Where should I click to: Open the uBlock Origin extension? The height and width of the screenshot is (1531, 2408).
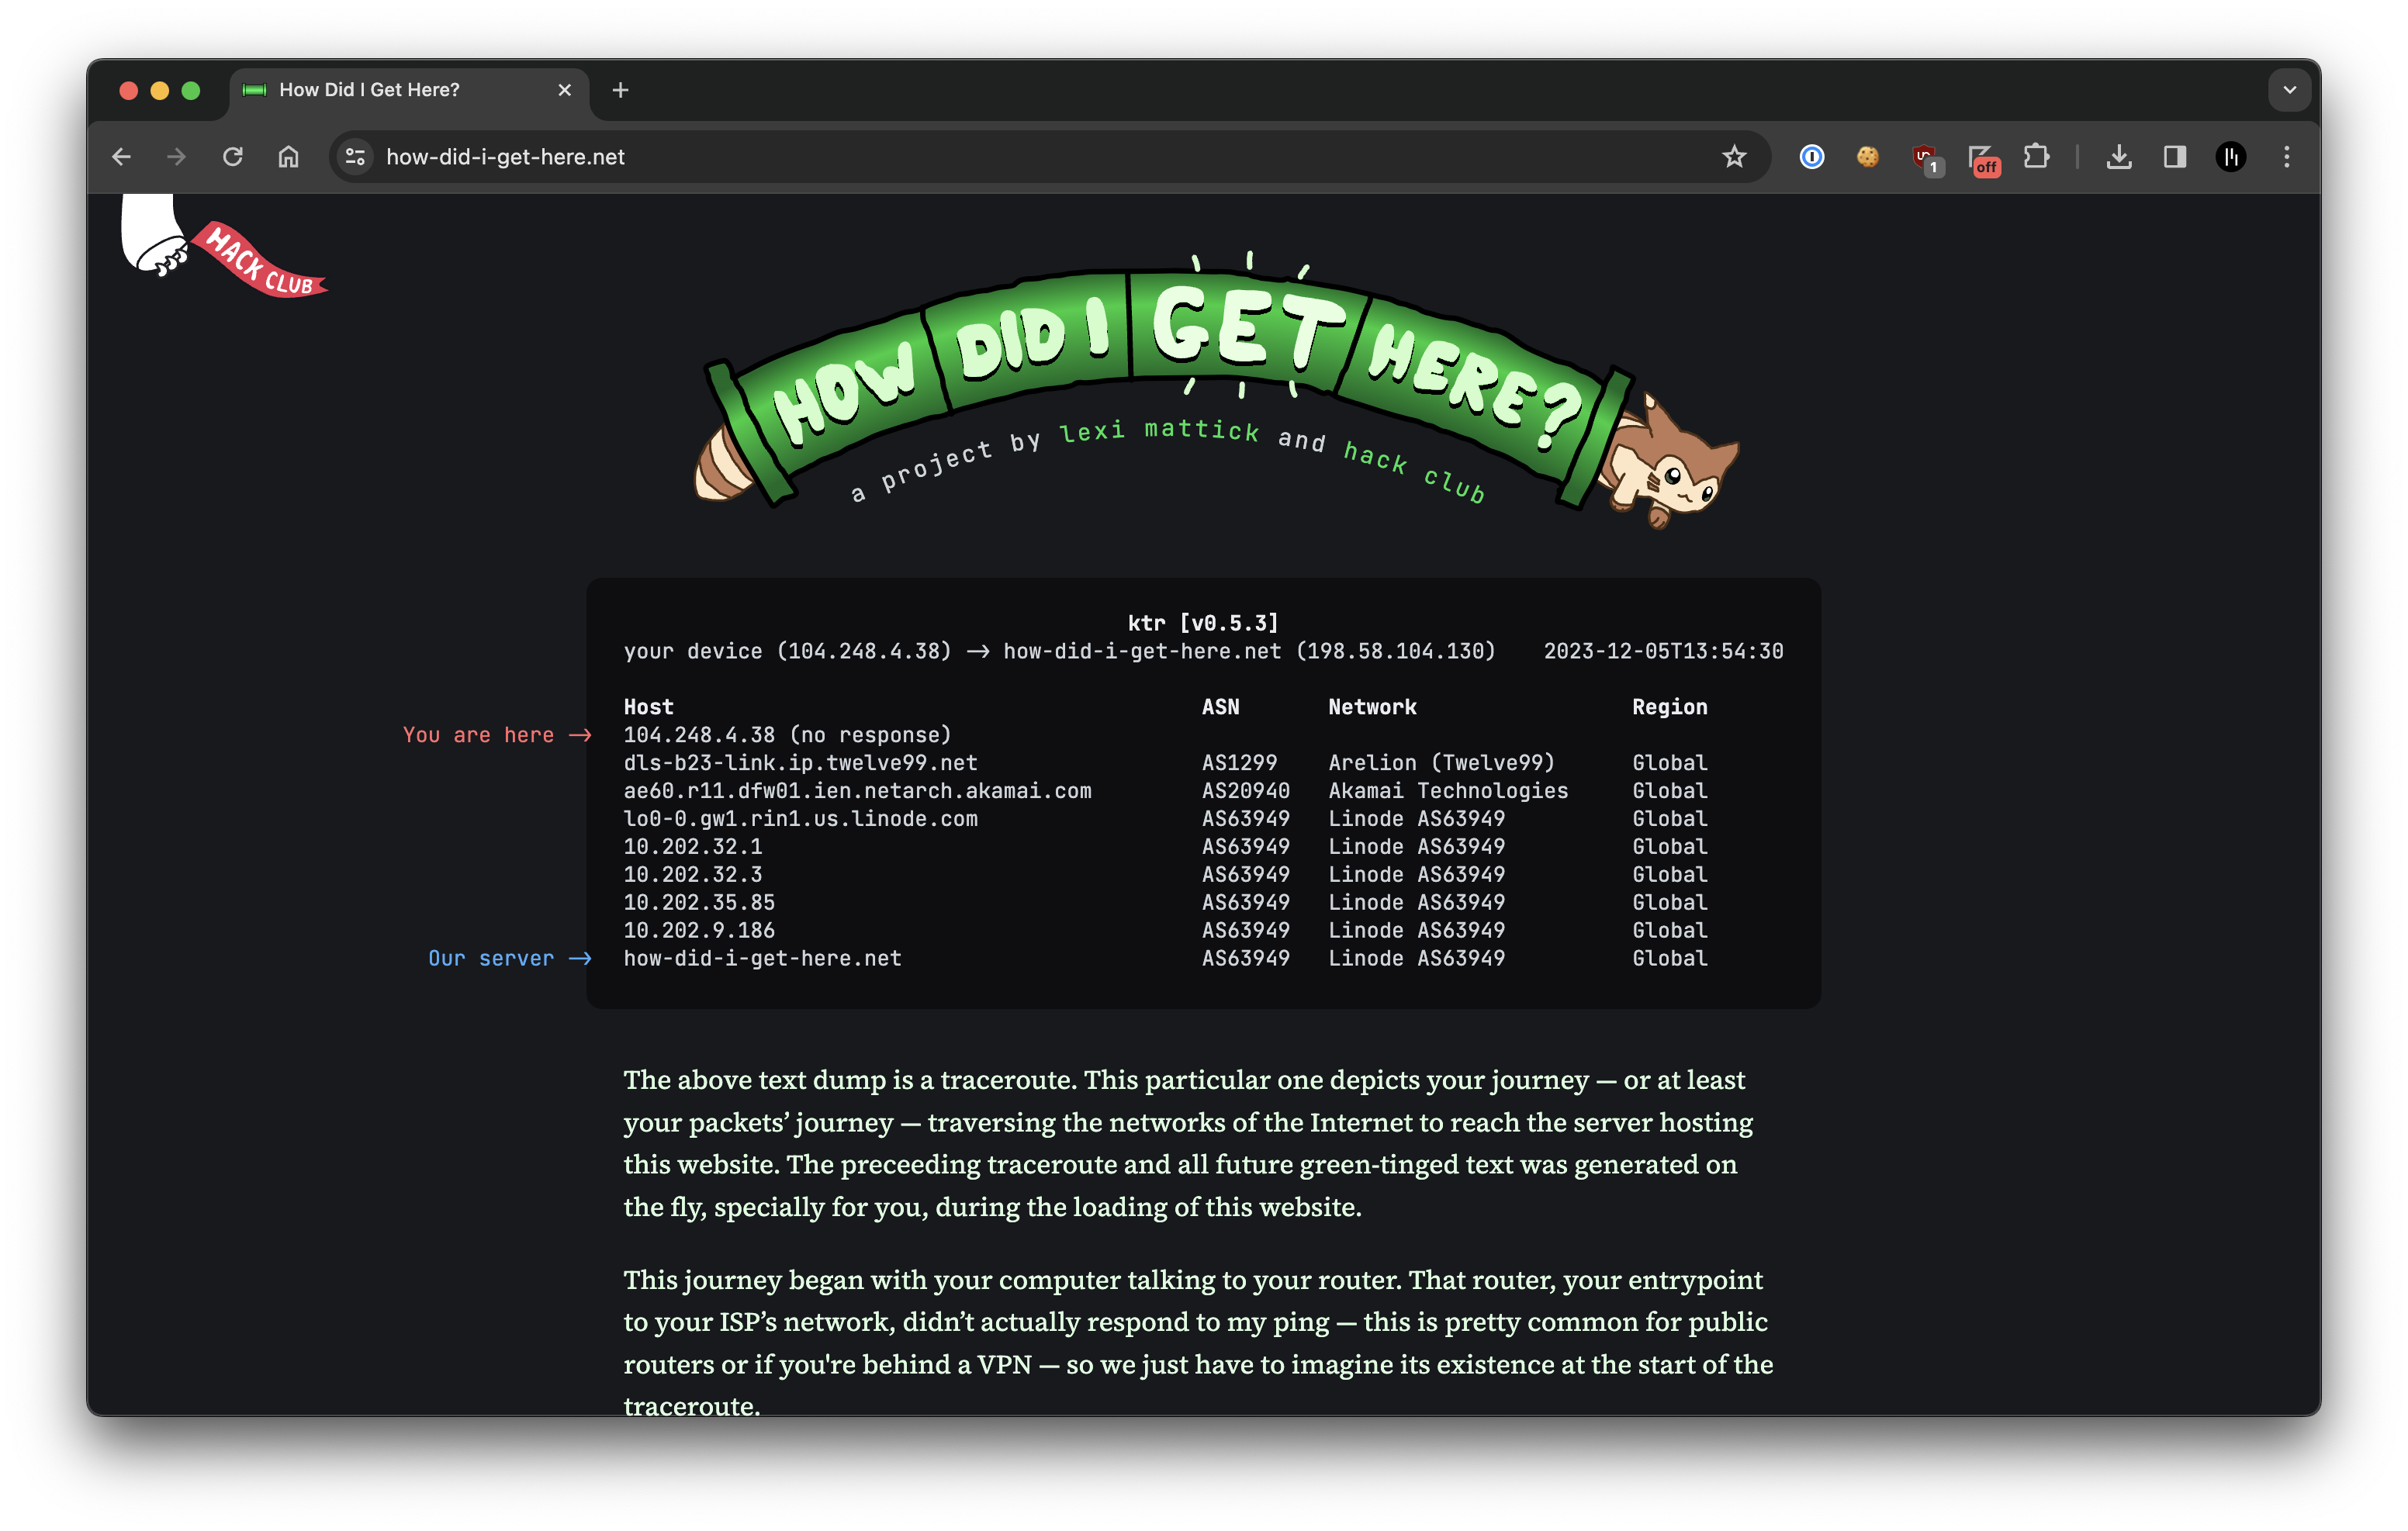pyautogui.click(x=1924, y=157)
